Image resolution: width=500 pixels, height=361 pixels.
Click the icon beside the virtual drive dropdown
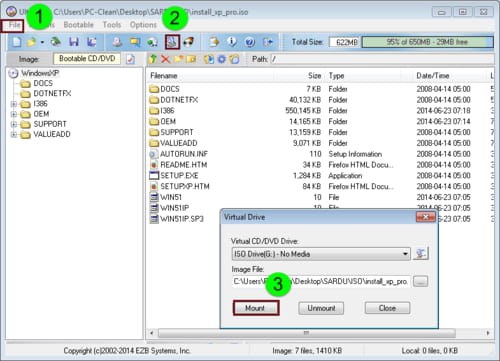pyautogui.click(x=421, y=254)
